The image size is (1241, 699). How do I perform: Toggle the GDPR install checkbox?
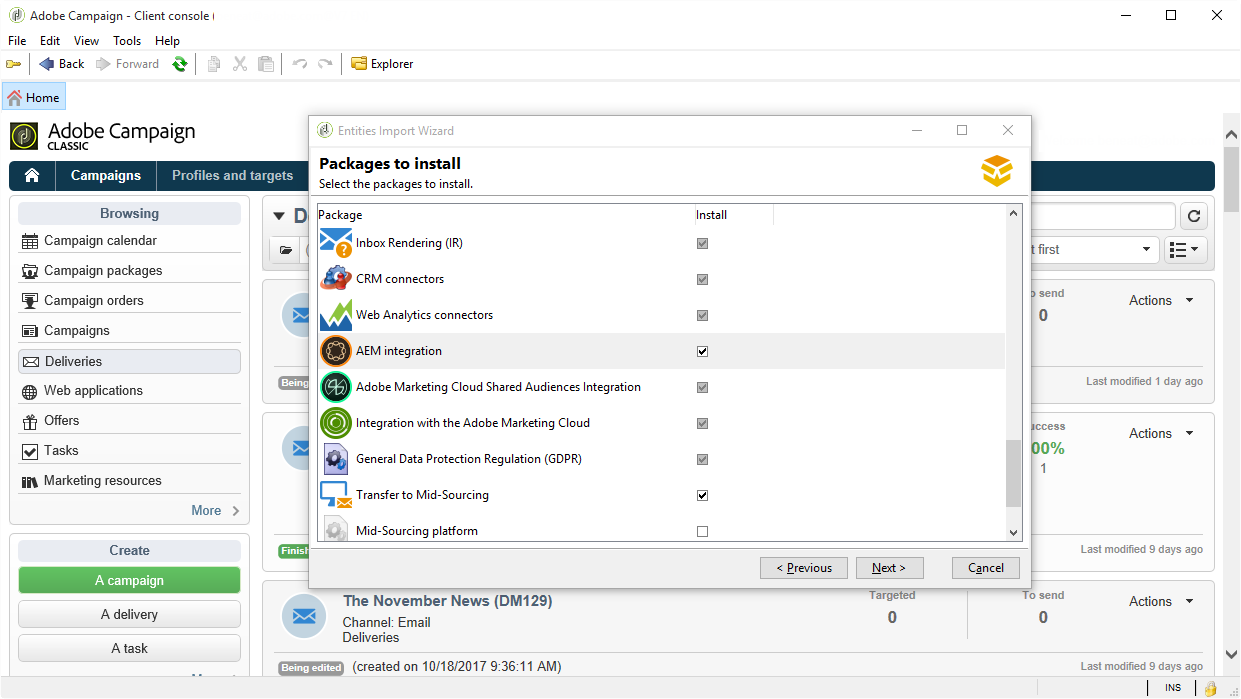pyautogui.click(x=702, y=459)
